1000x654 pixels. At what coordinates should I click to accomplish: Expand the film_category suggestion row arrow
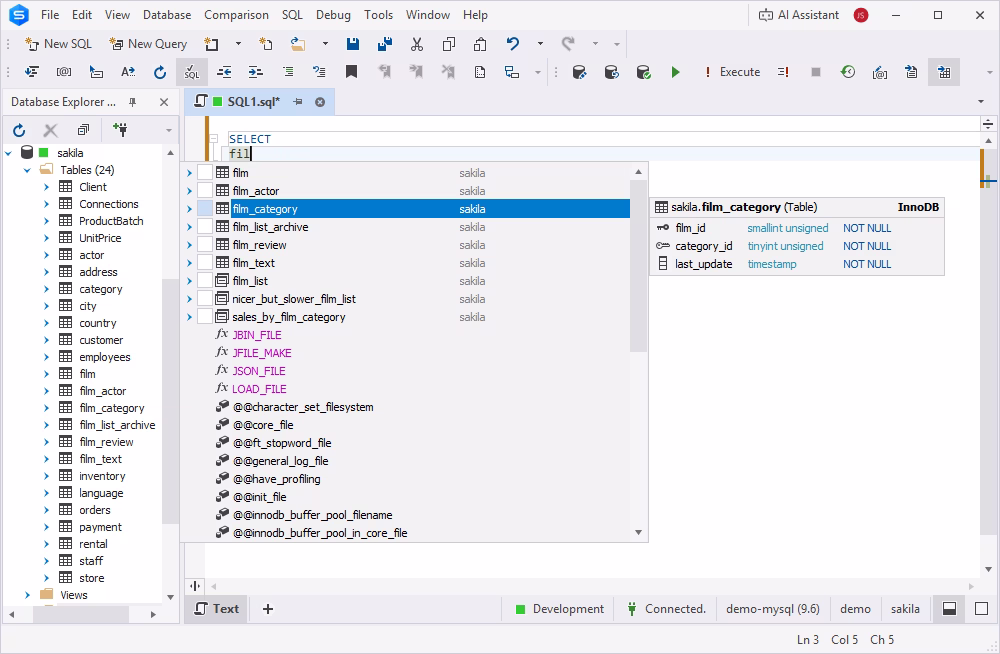pos(189,209)
